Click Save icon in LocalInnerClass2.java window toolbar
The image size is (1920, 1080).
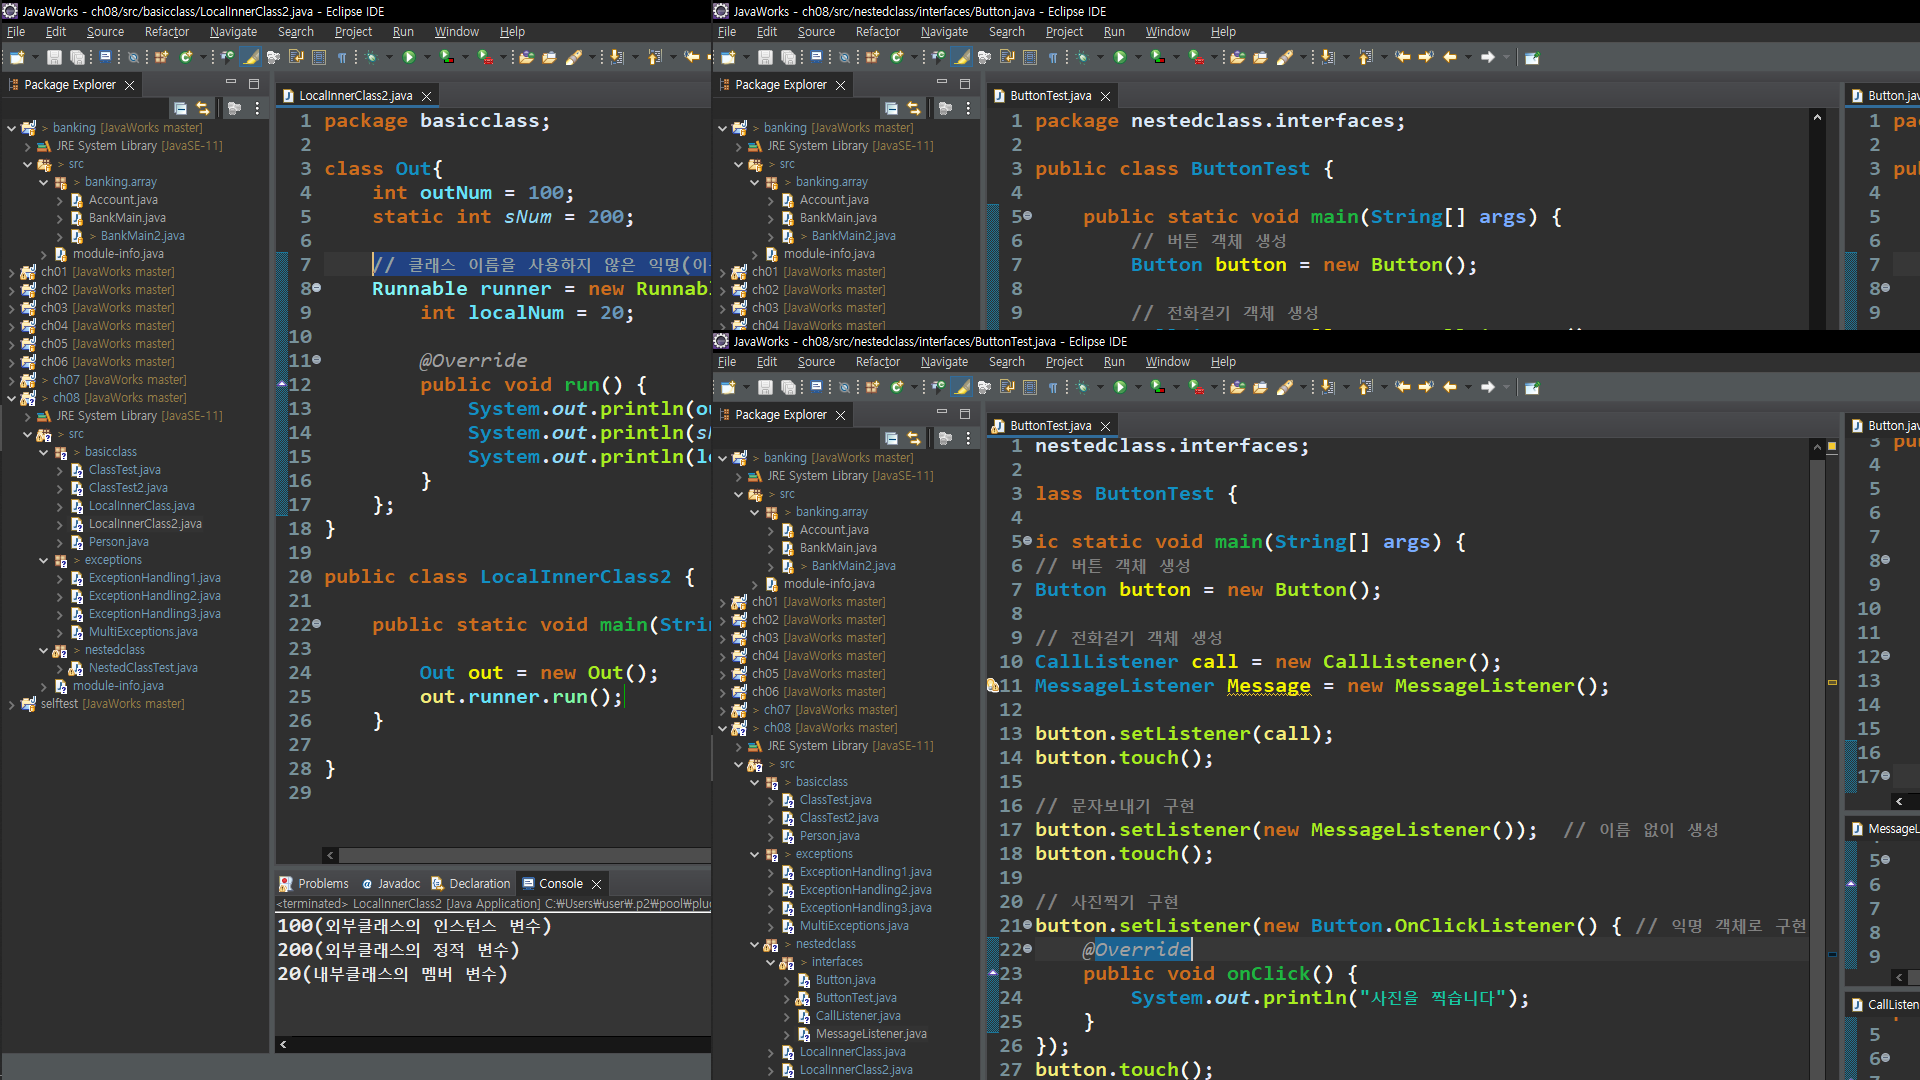[54, 57]
